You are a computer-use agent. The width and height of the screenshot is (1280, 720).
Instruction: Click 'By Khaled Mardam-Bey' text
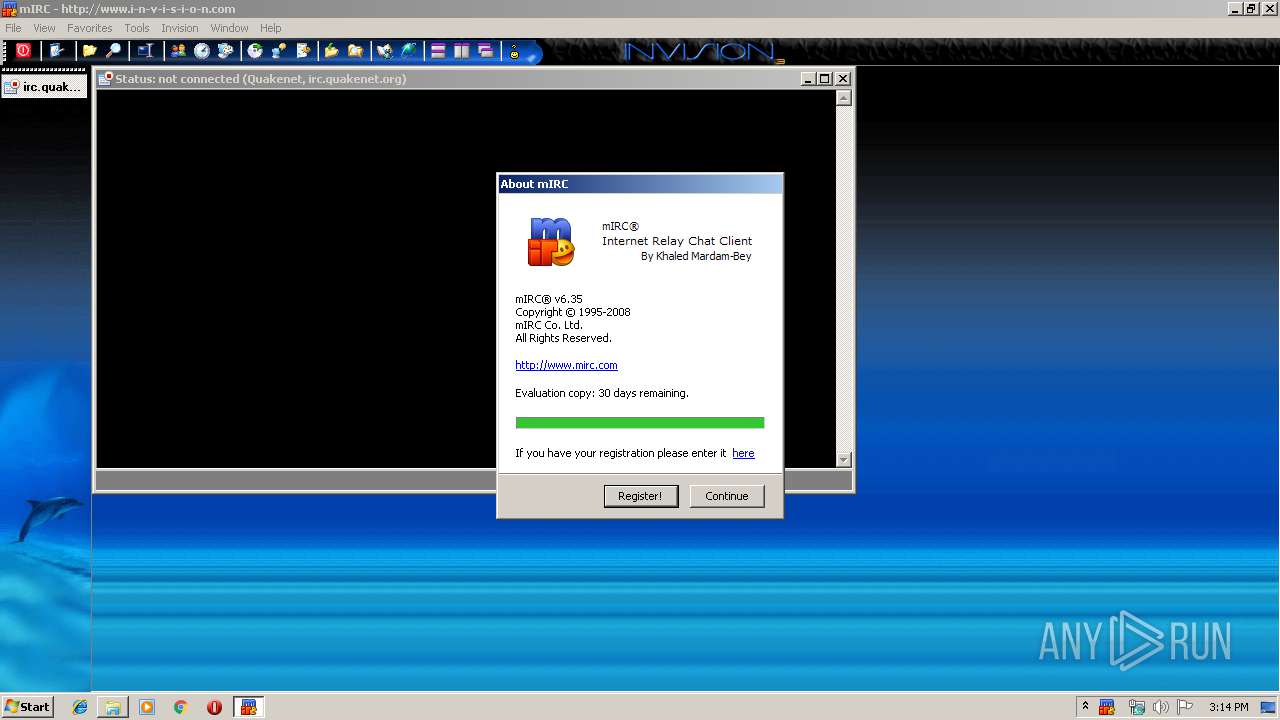click(696, 256)
